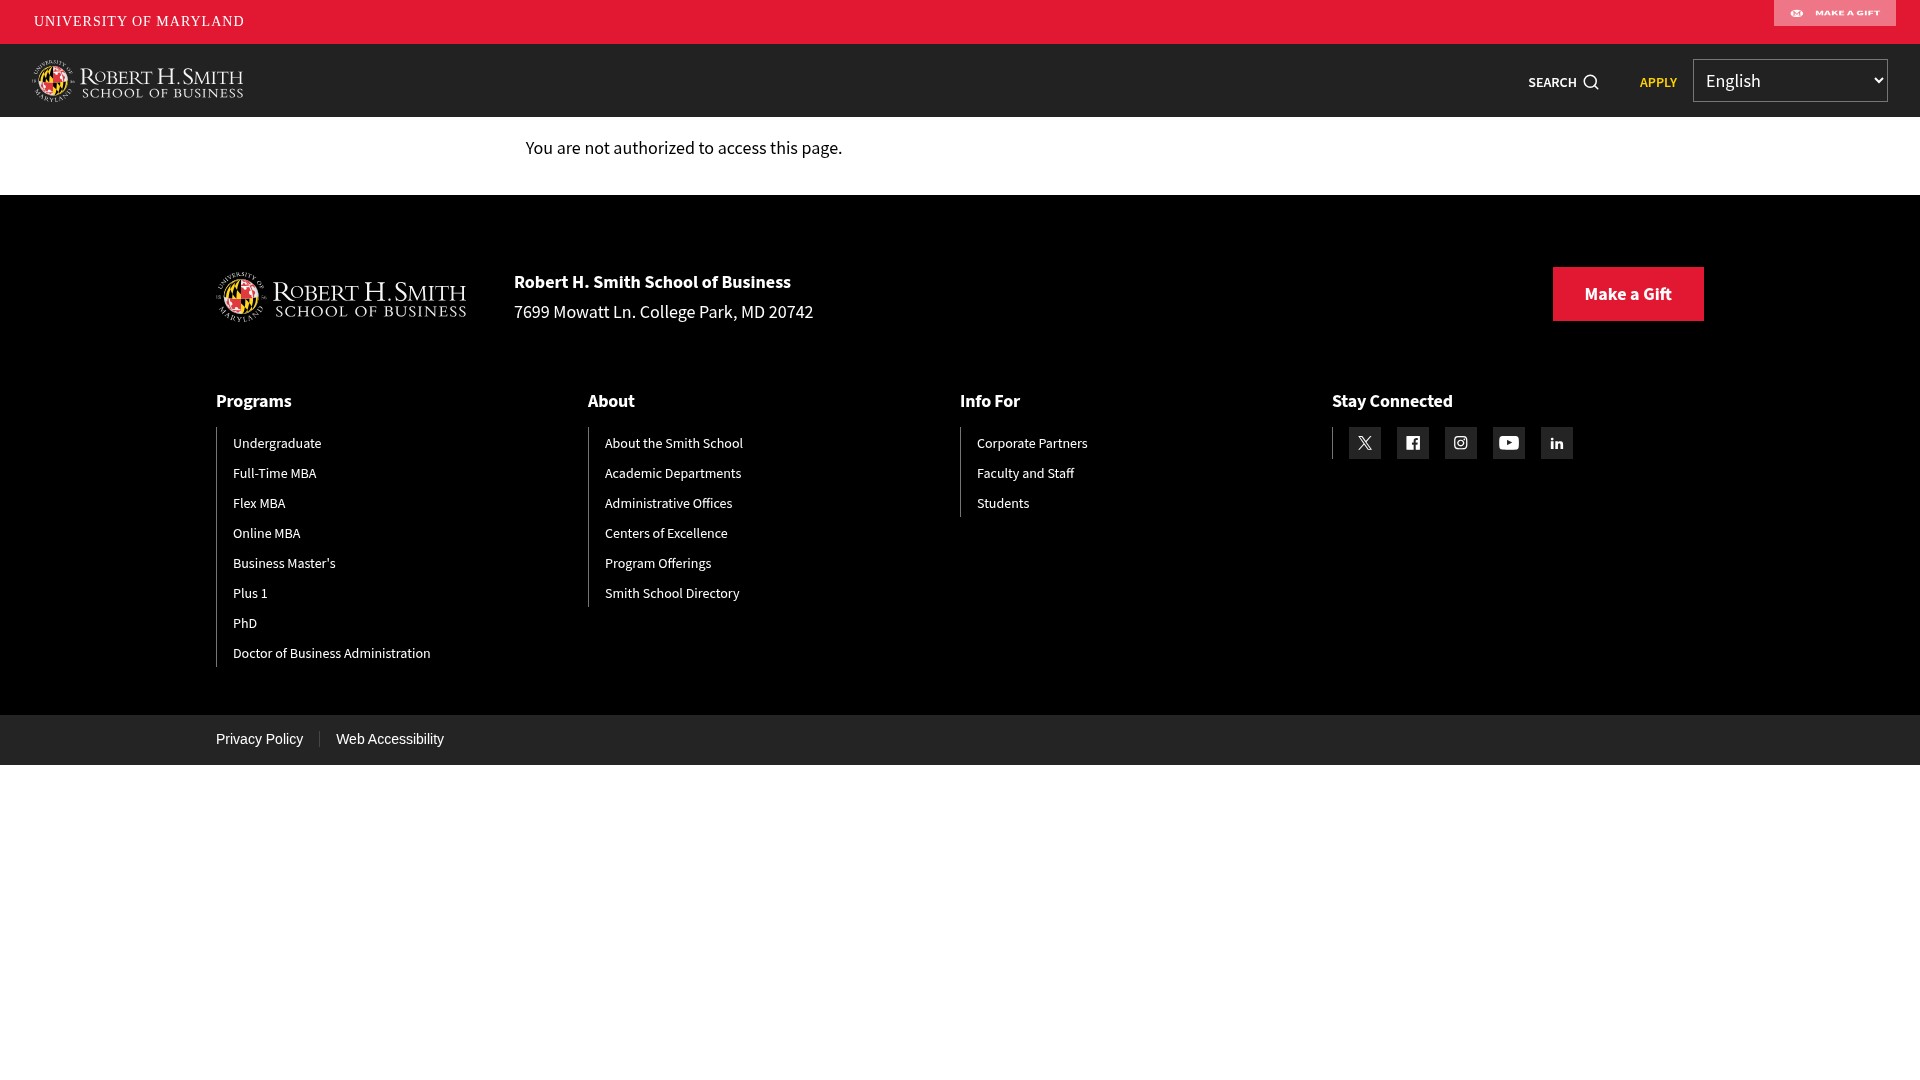Click the small Make a Gift top button

click(x=1834, y=13)
